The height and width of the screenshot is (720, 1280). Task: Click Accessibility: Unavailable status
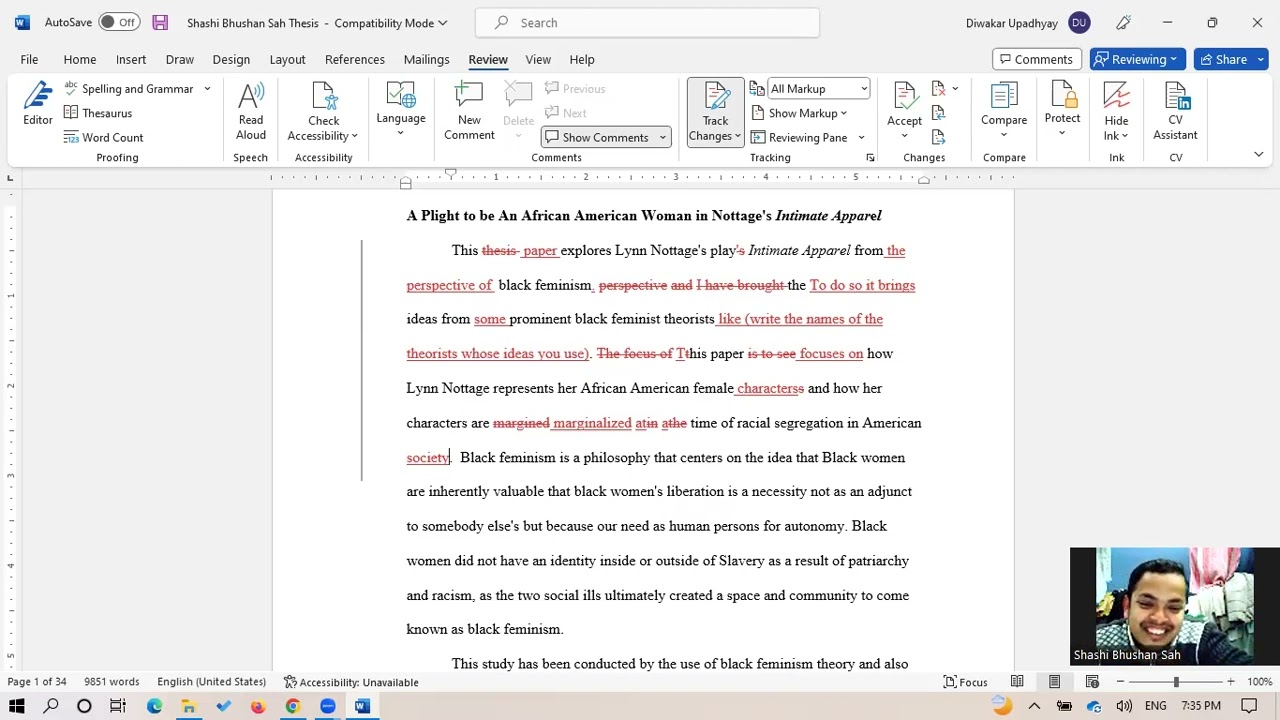(351, 682)
